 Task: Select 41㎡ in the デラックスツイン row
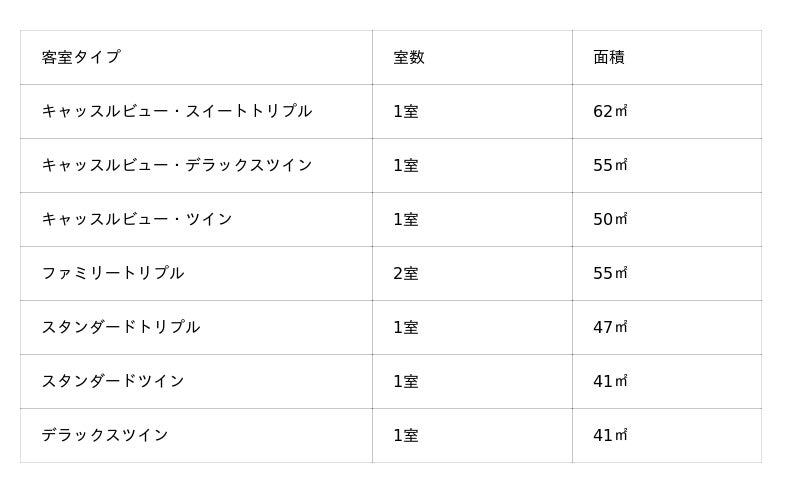(610, 435)
